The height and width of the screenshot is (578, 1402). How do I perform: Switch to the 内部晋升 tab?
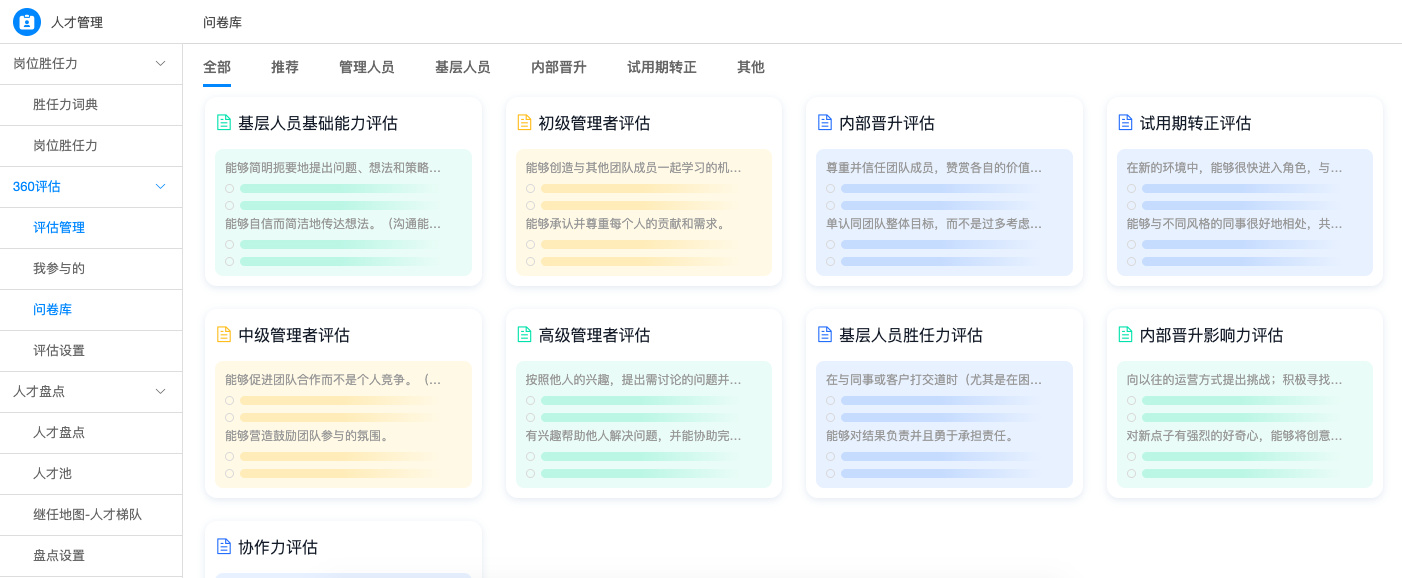[559, 67]
